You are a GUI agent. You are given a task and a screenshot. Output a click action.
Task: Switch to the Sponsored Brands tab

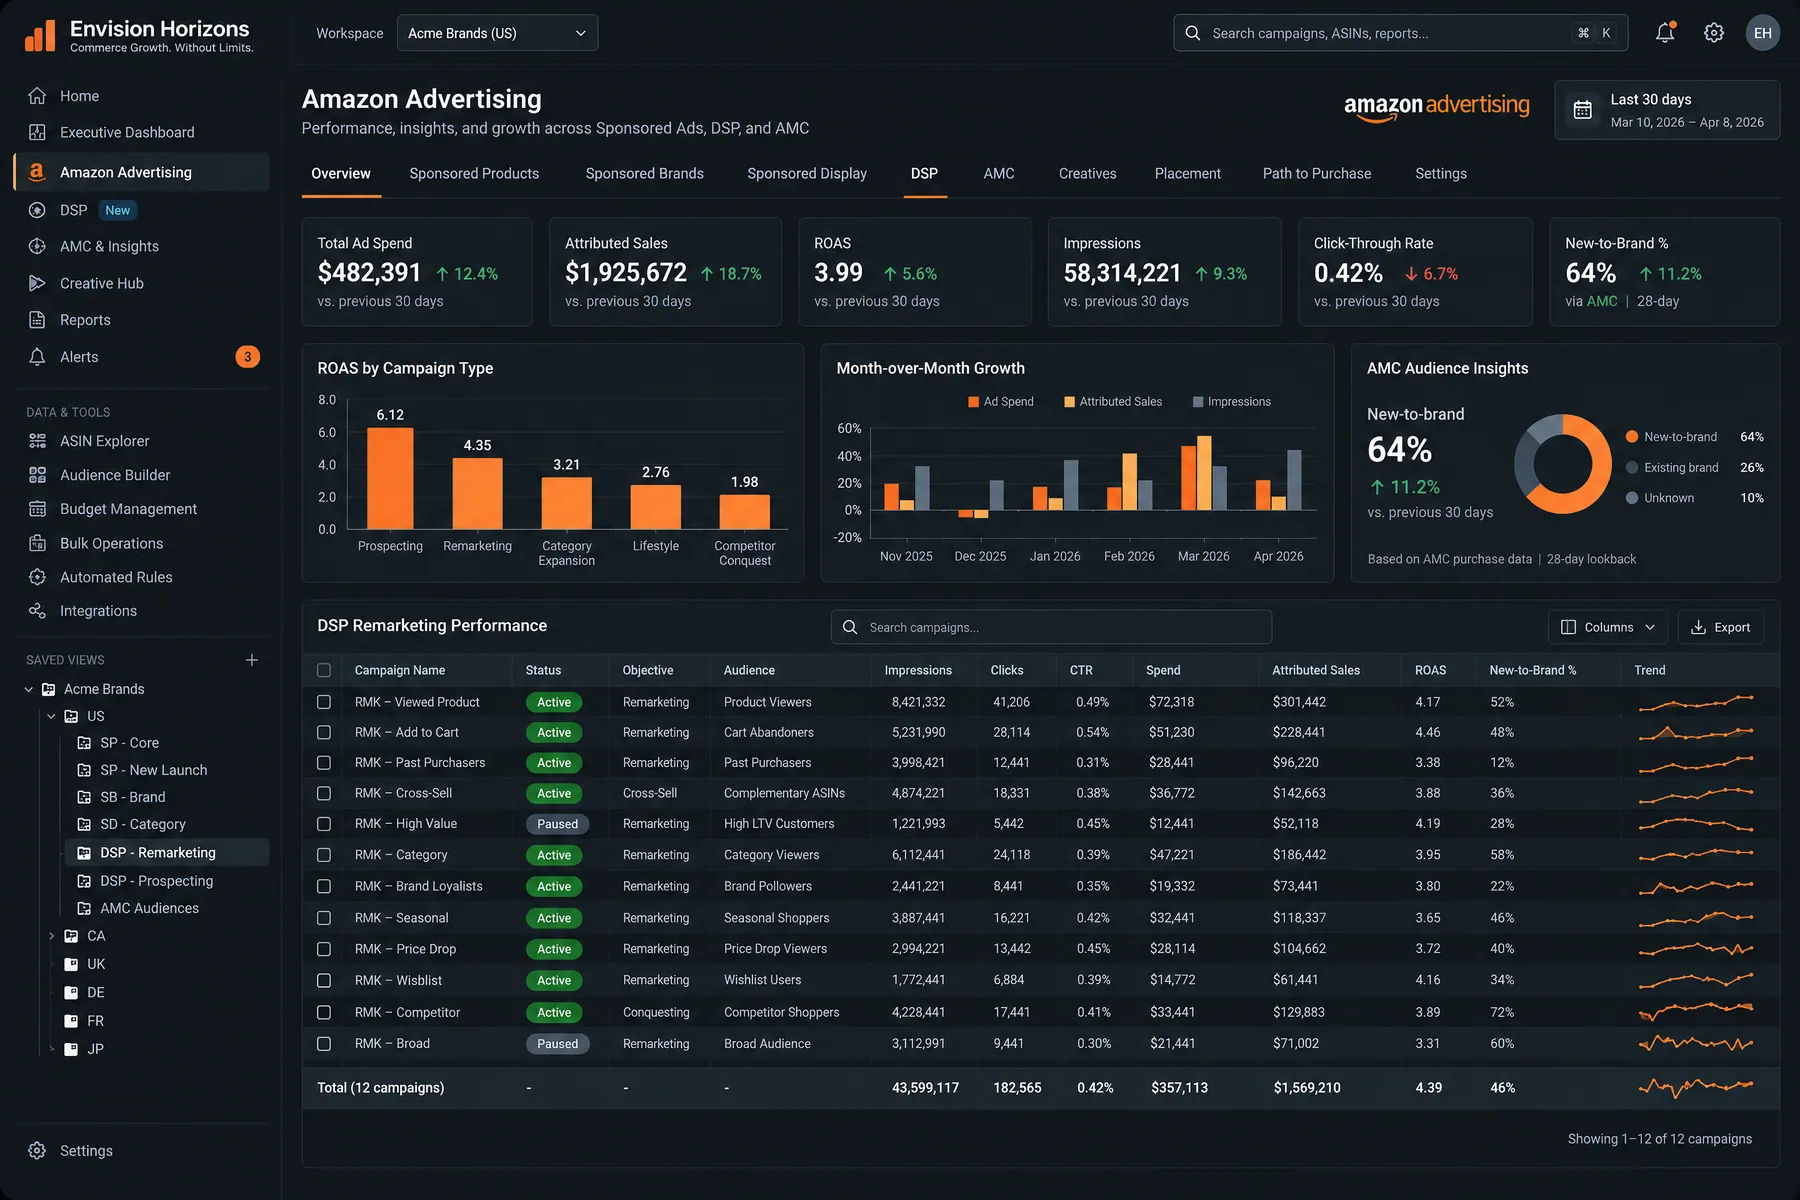[x=645, y=174]
